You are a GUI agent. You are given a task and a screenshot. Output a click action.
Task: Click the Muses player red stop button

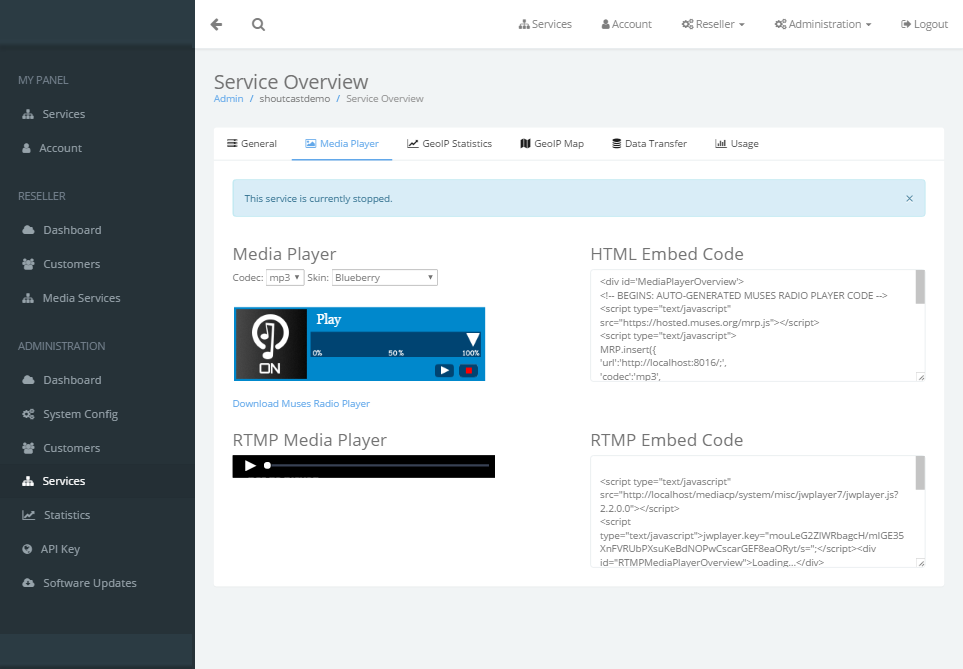coord(468,370)
